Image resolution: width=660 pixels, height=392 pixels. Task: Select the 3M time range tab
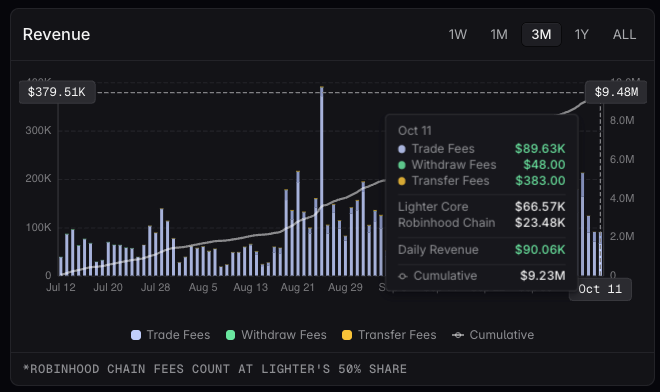pos(541,35)
